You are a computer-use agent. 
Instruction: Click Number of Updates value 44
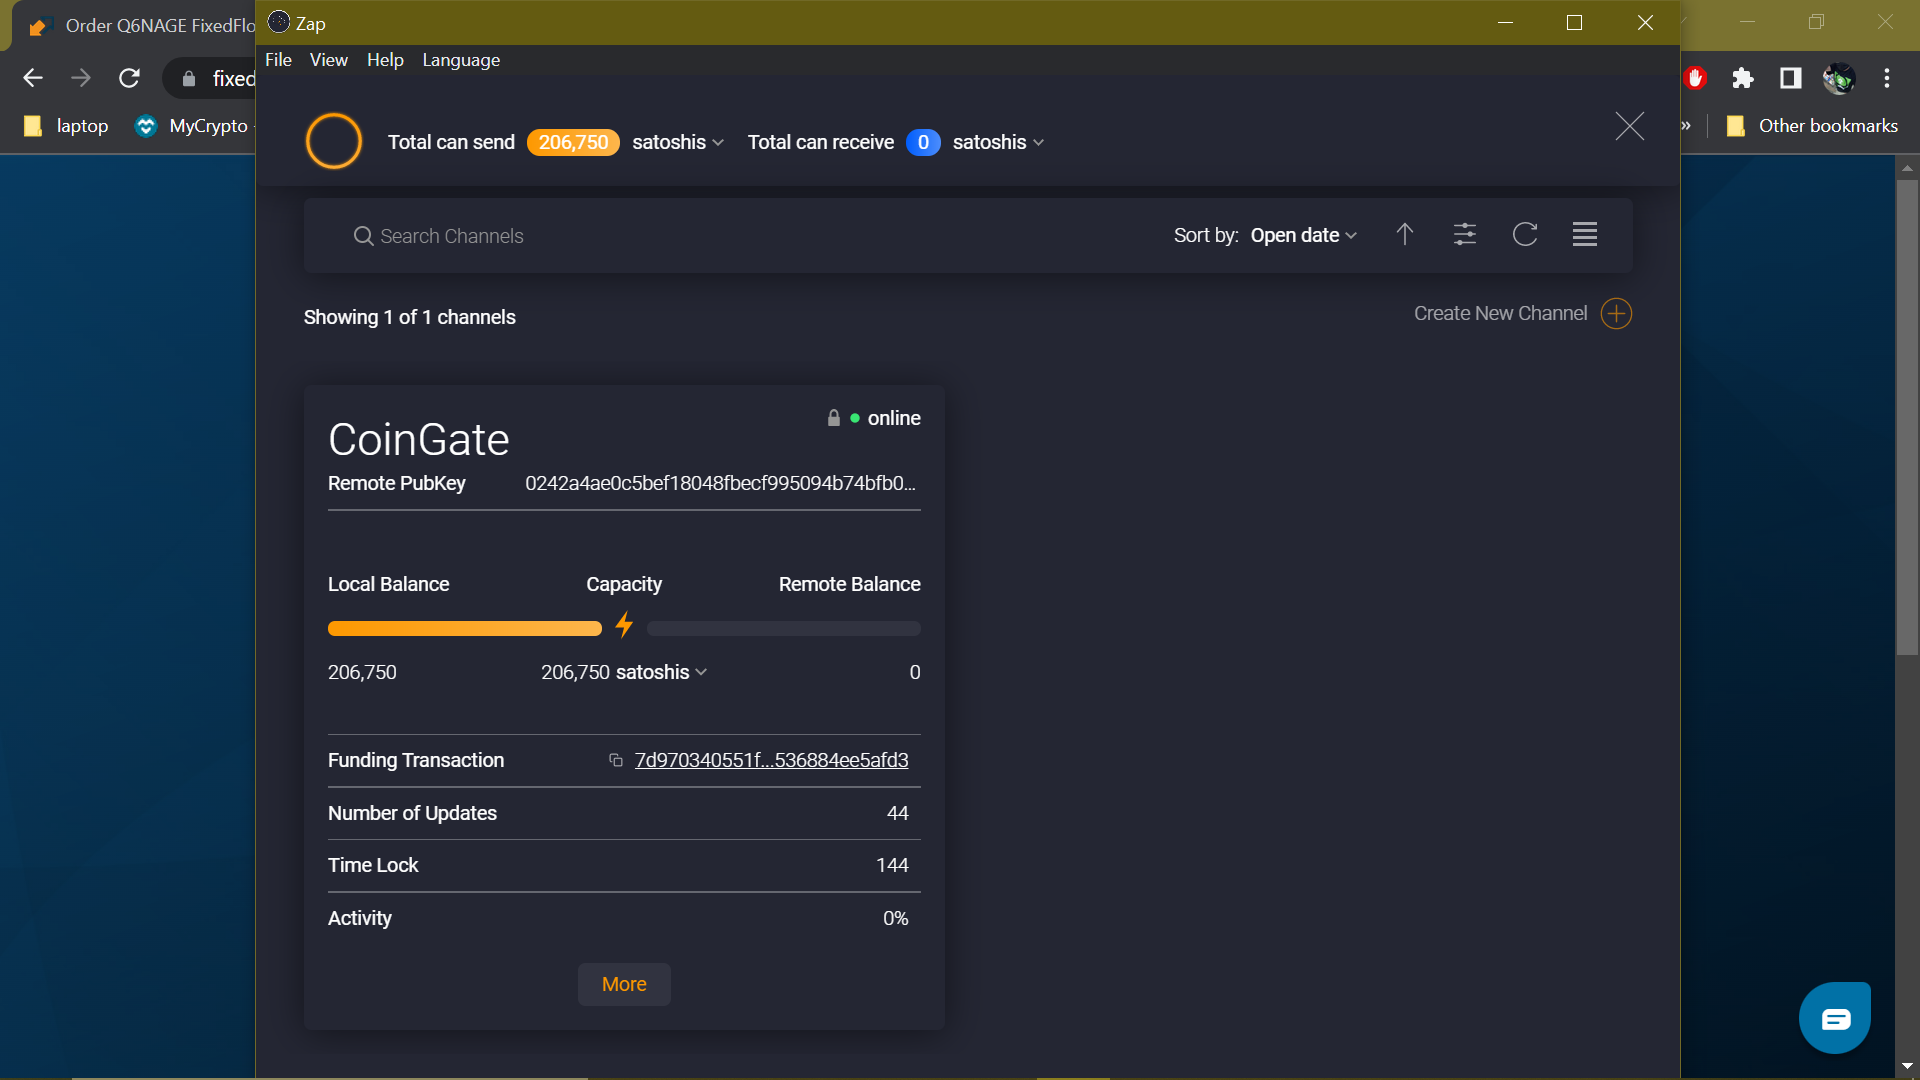pos(897,813)
